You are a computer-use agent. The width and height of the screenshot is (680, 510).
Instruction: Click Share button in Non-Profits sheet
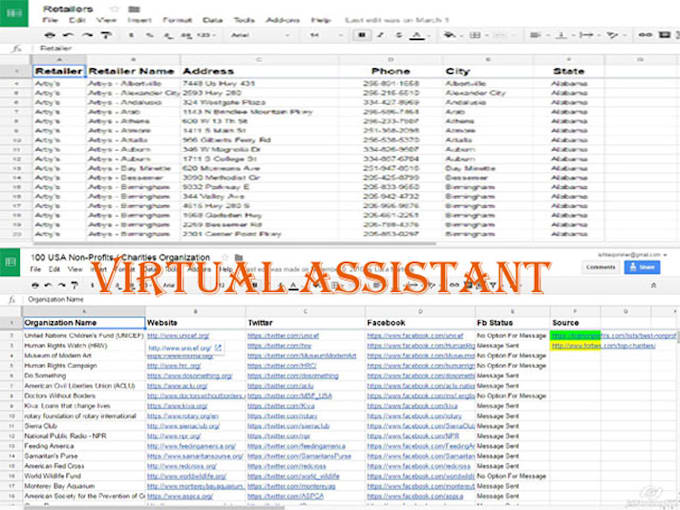coord(642,267)
